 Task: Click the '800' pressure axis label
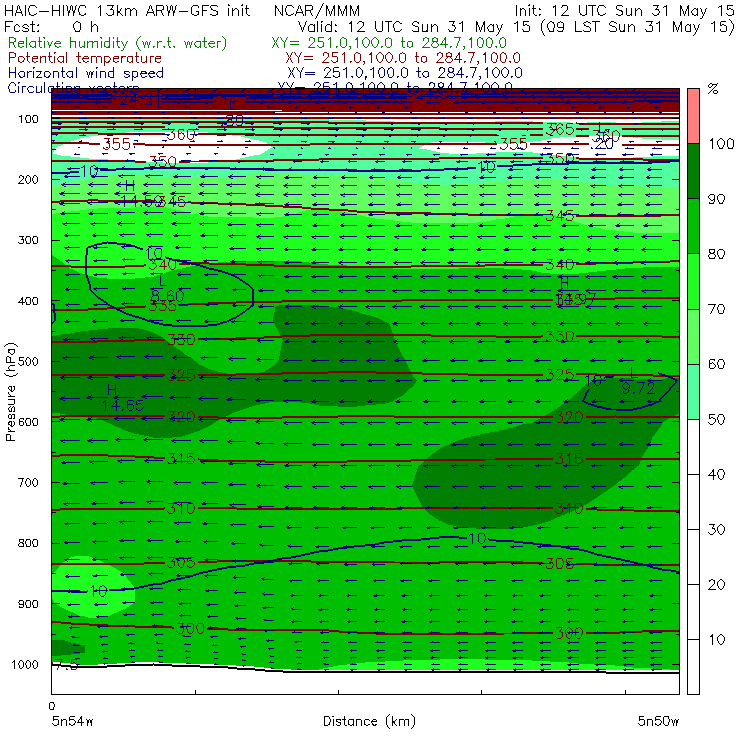point(29,544)
